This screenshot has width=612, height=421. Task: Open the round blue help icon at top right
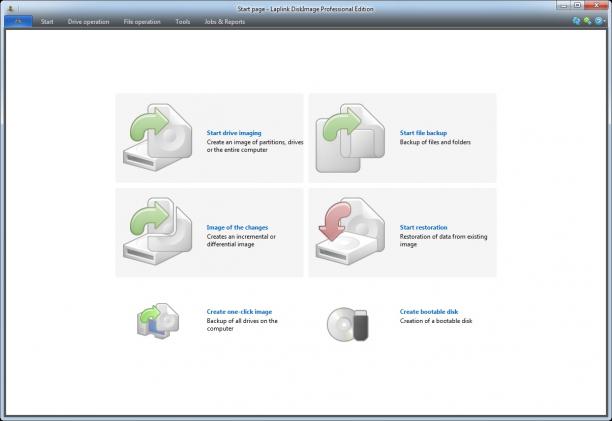tap(598, 21)
